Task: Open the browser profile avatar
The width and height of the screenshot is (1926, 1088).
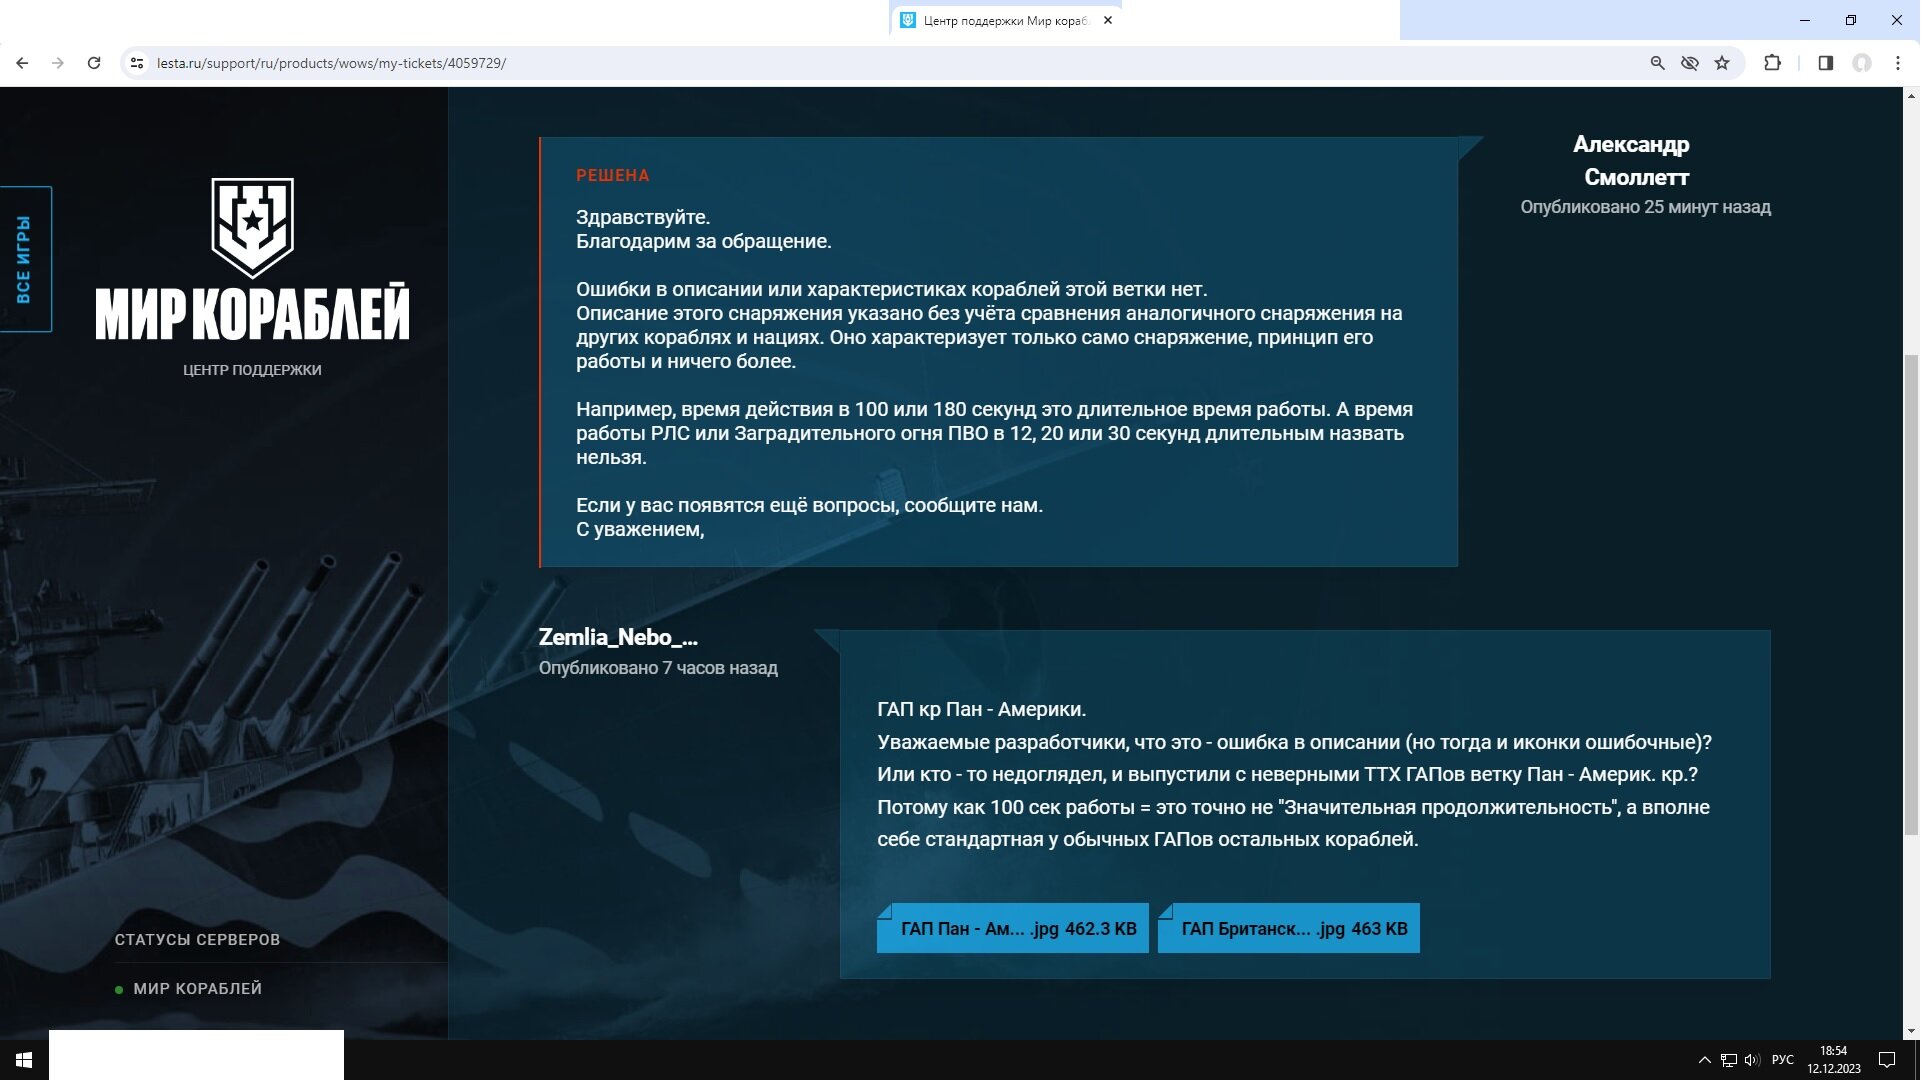Action: coord(1861,63)
